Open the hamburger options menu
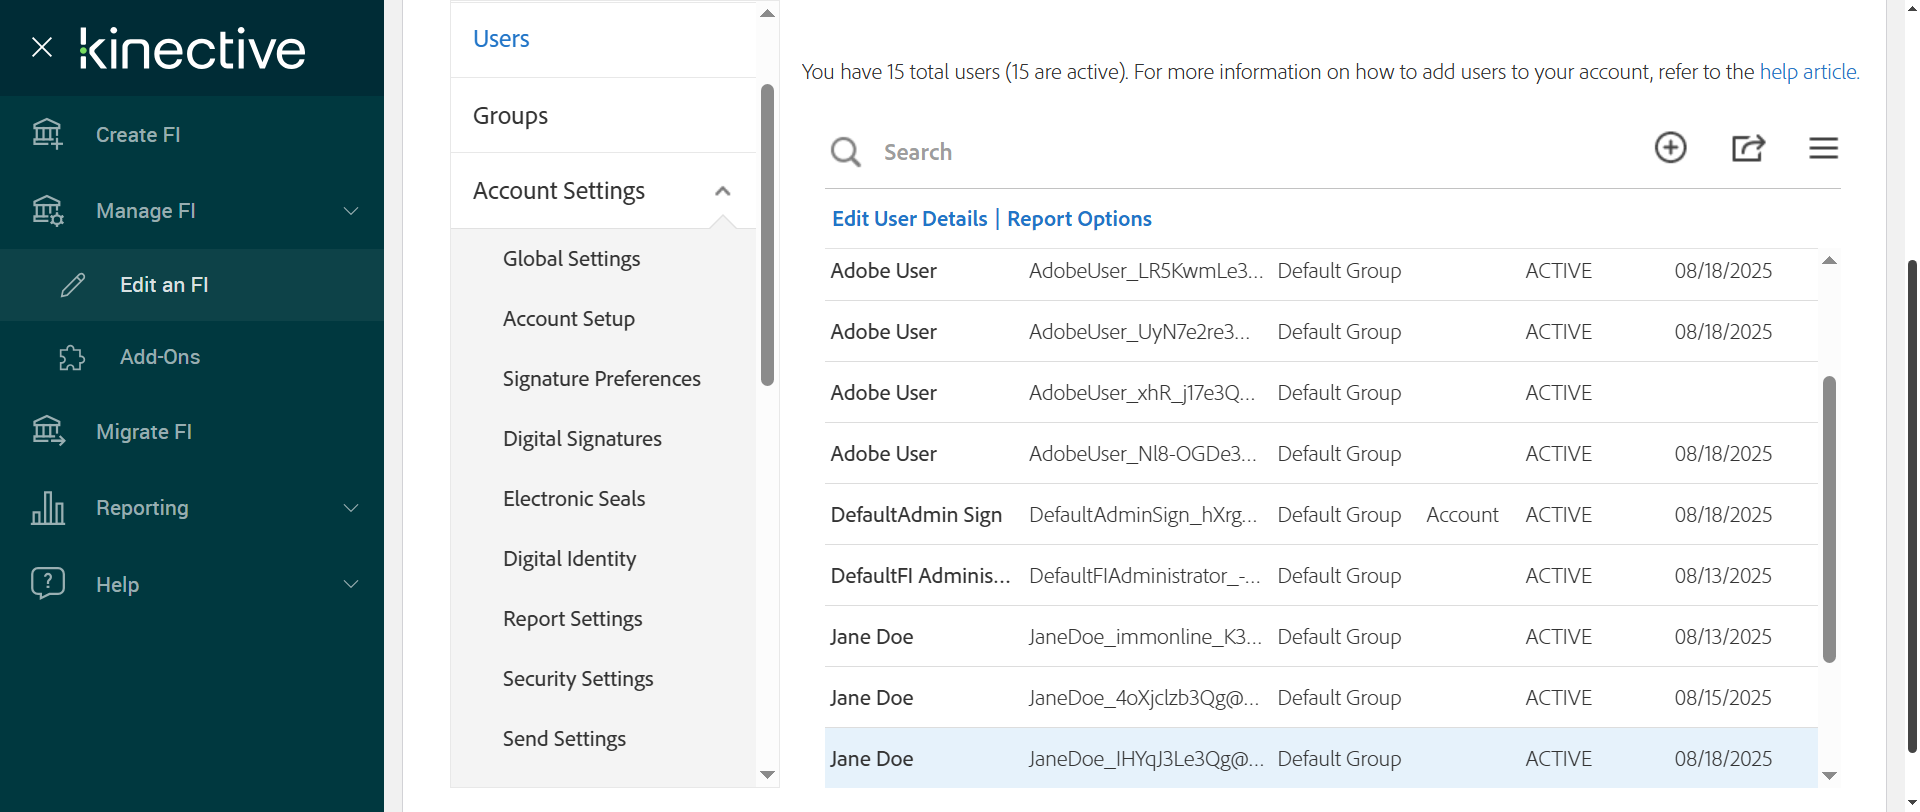 click(1823, 148)
